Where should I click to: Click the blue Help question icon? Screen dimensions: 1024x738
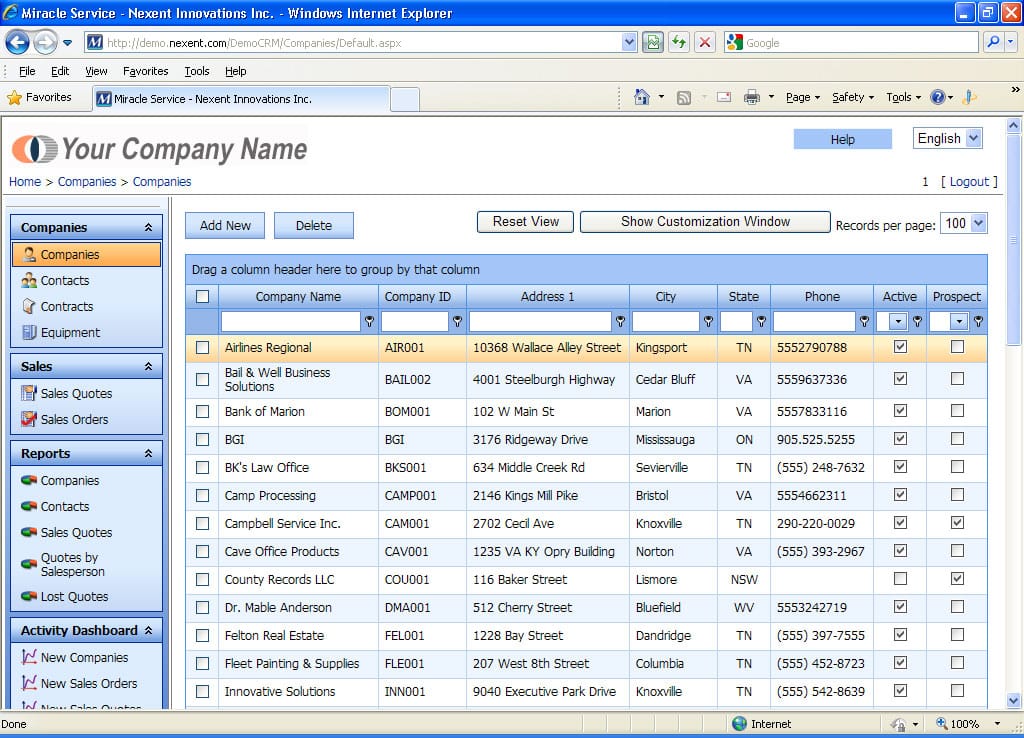click(938, 97)
